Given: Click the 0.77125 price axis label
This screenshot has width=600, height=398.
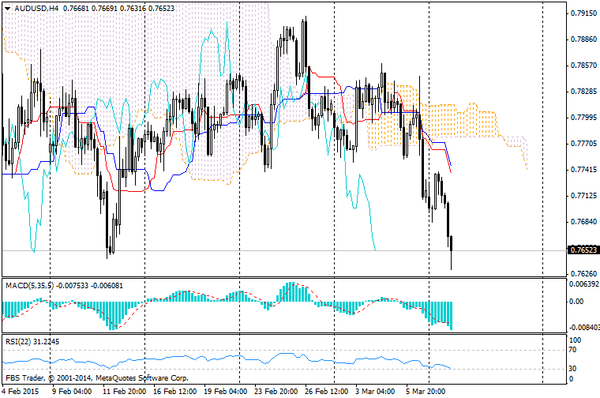Looking at the screenshot, I should tap(584, 196).
